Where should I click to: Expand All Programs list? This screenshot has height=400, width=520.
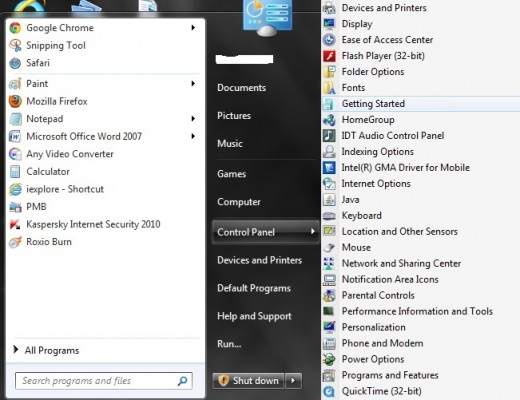coord(47,350)
